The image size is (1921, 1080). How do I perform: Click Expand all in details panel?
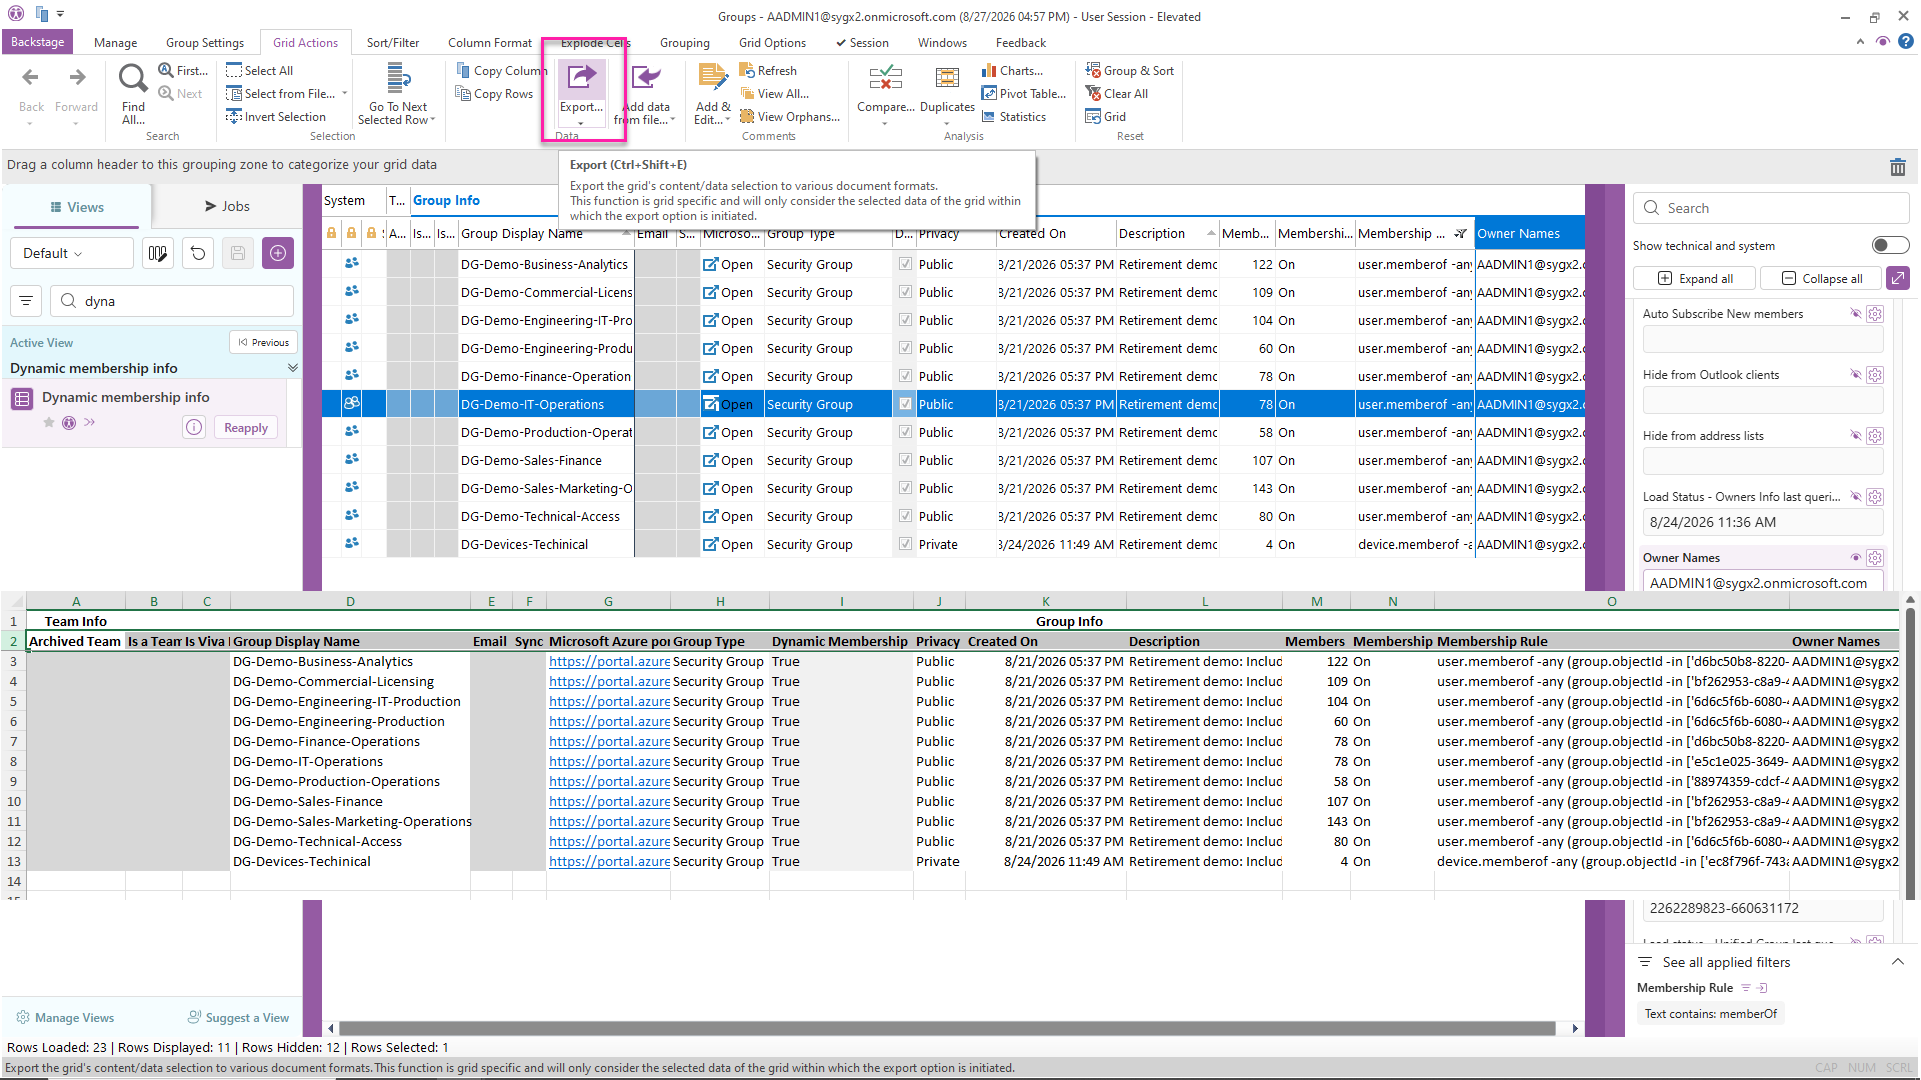[1695, 278]
